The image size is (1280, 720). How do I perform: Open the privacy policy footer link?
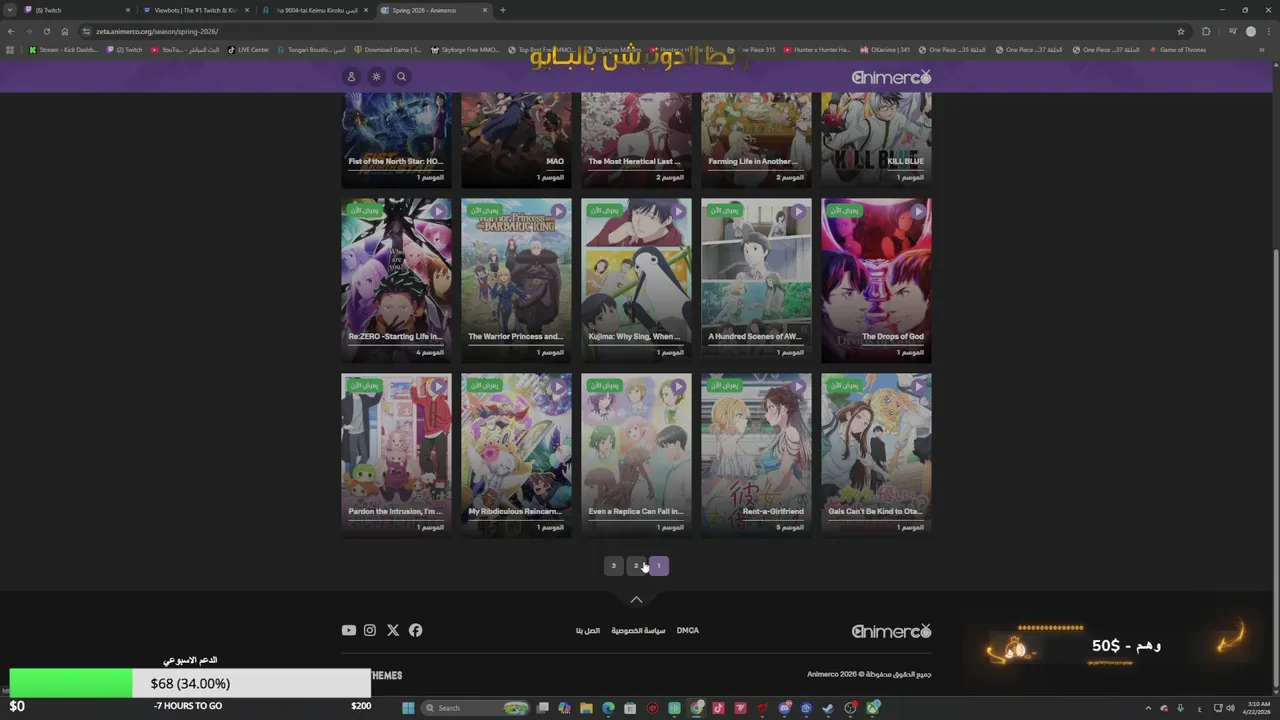638,631
